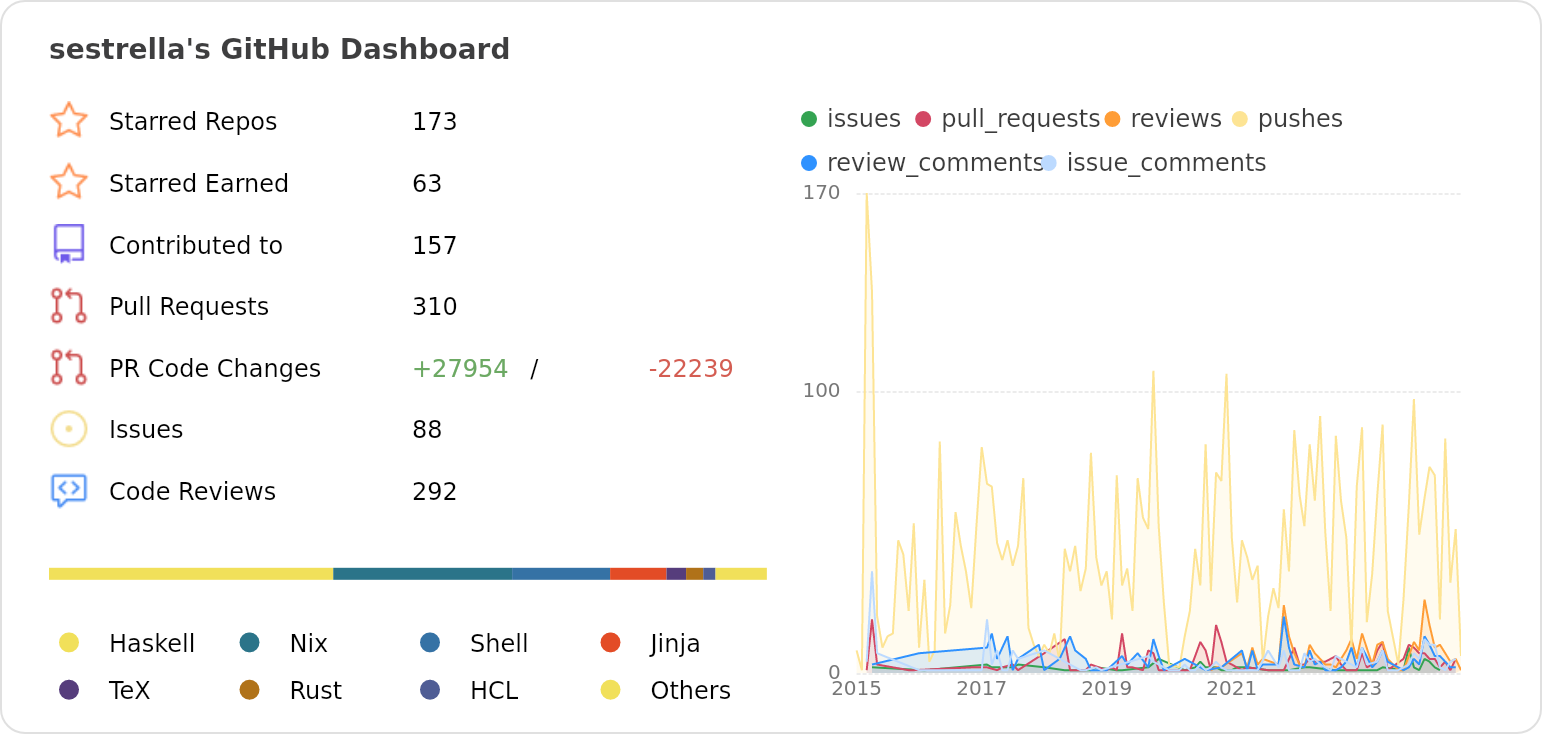Click the 'Others' language label

tap(691, 691)
